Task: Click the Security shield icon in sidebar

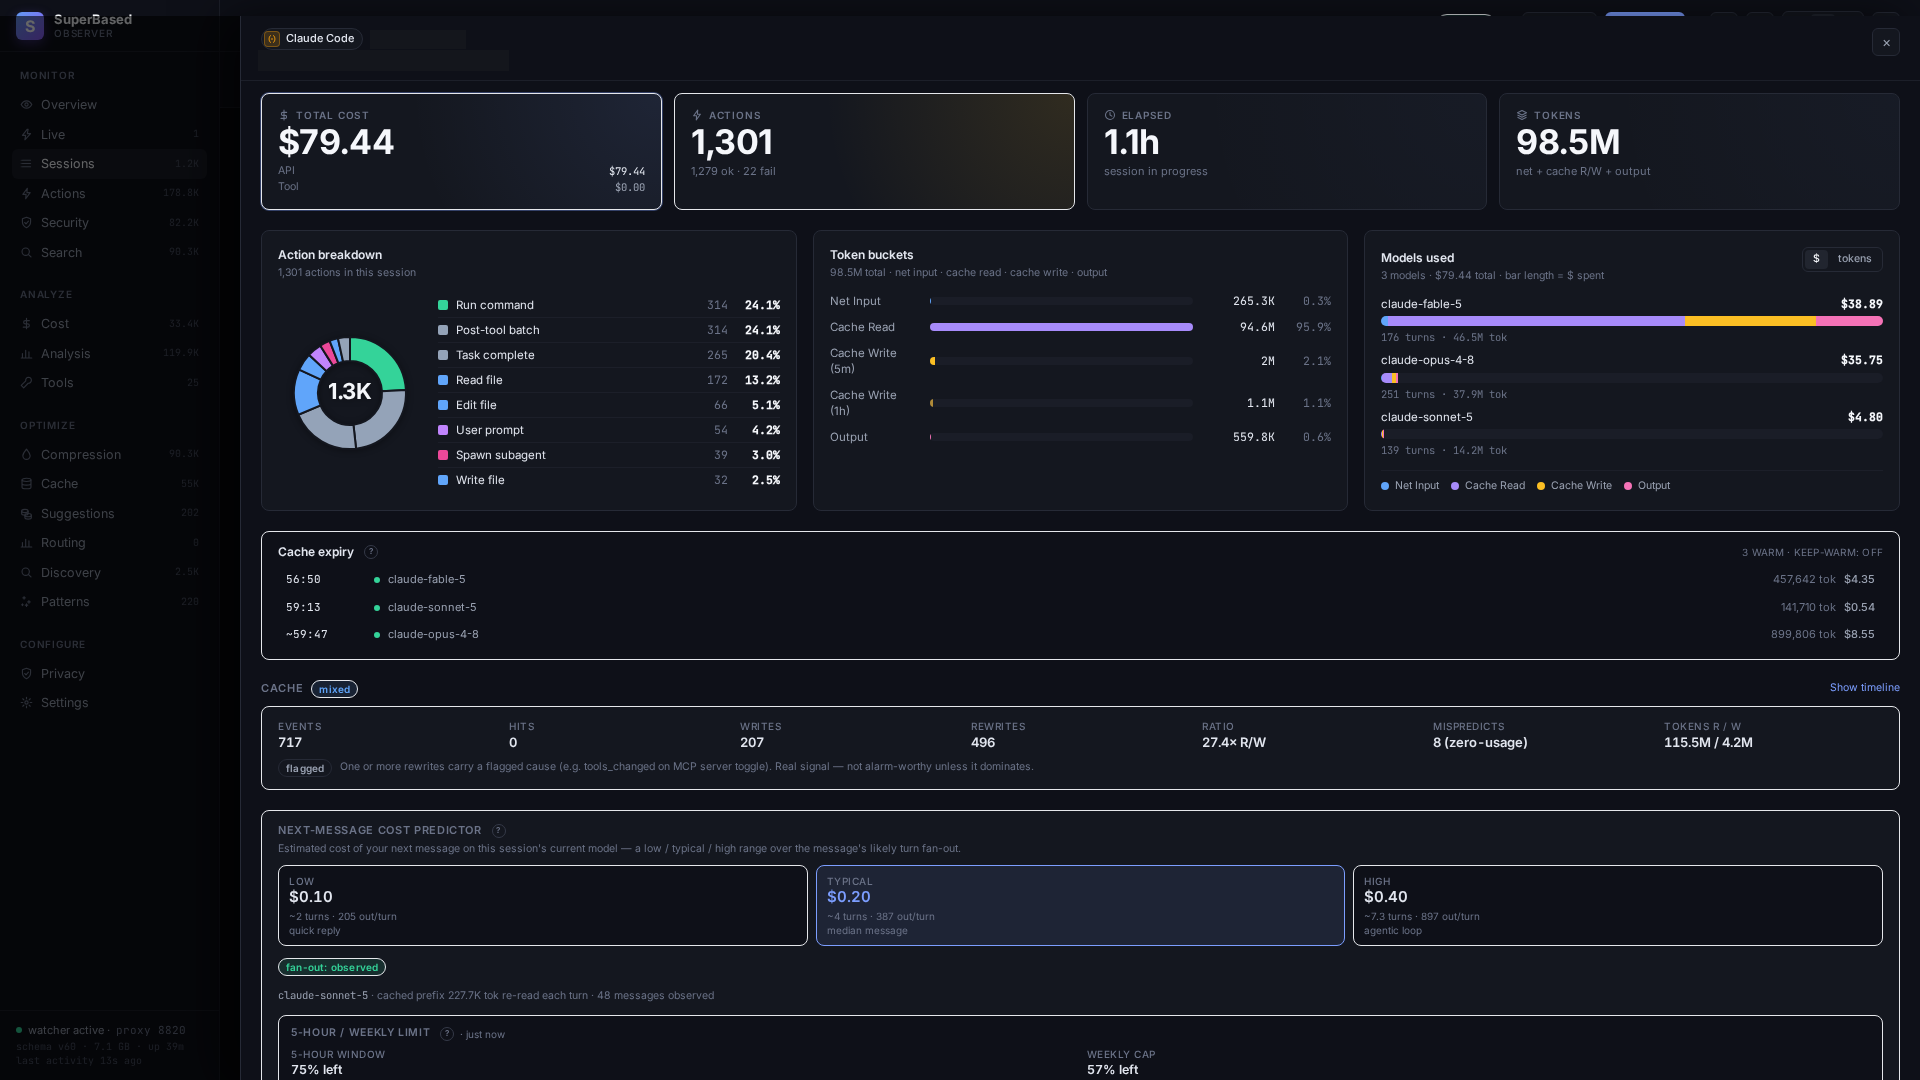Action: (x=27, y=223)
